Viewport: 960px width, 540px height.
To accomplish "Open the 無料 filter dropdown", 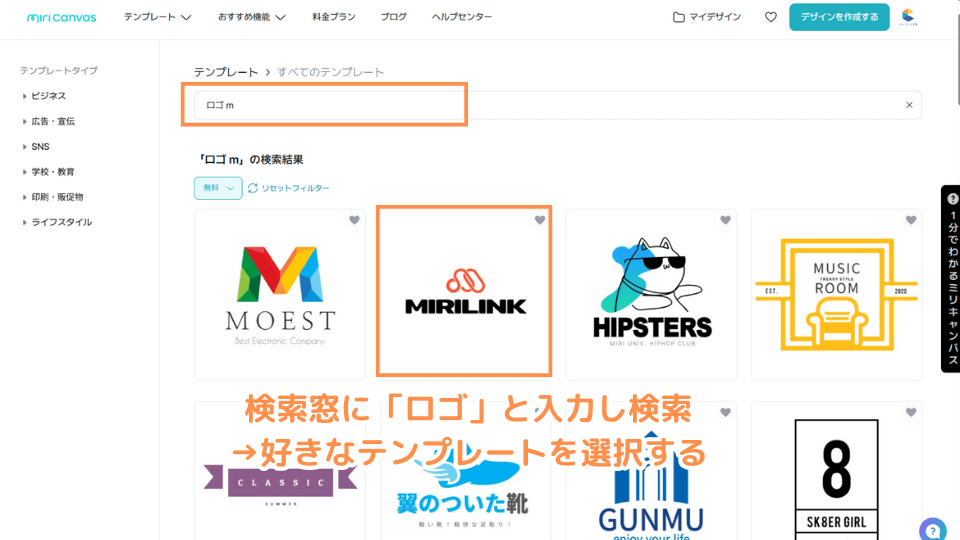I will tap(218, 188).
